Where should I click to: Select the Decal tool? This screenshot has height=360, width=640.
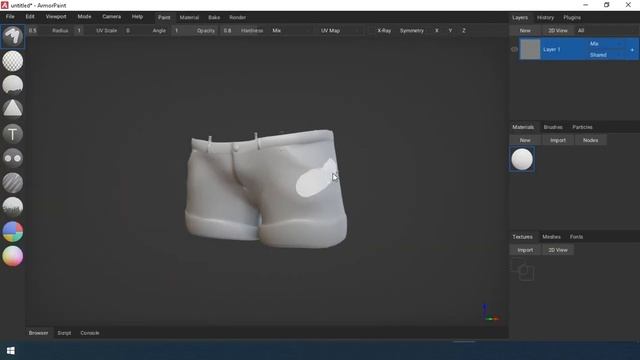pyautogui.click(x=13, y=109)
